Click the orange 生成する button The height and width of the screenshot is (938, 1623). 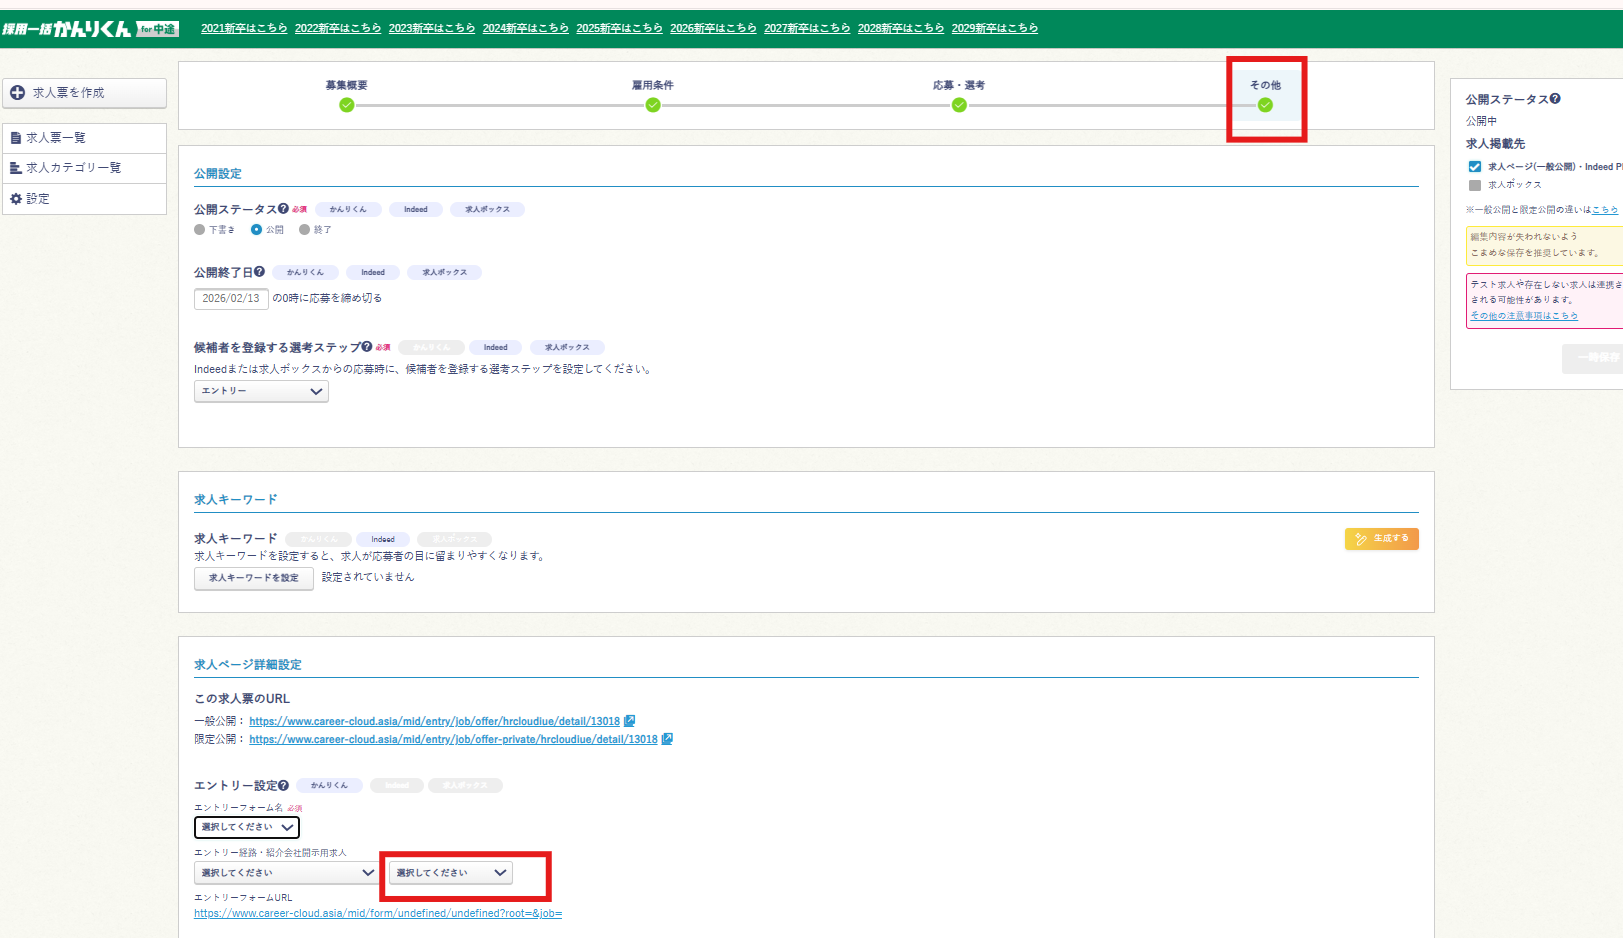pyautogui.click(x=1381, y=539)
